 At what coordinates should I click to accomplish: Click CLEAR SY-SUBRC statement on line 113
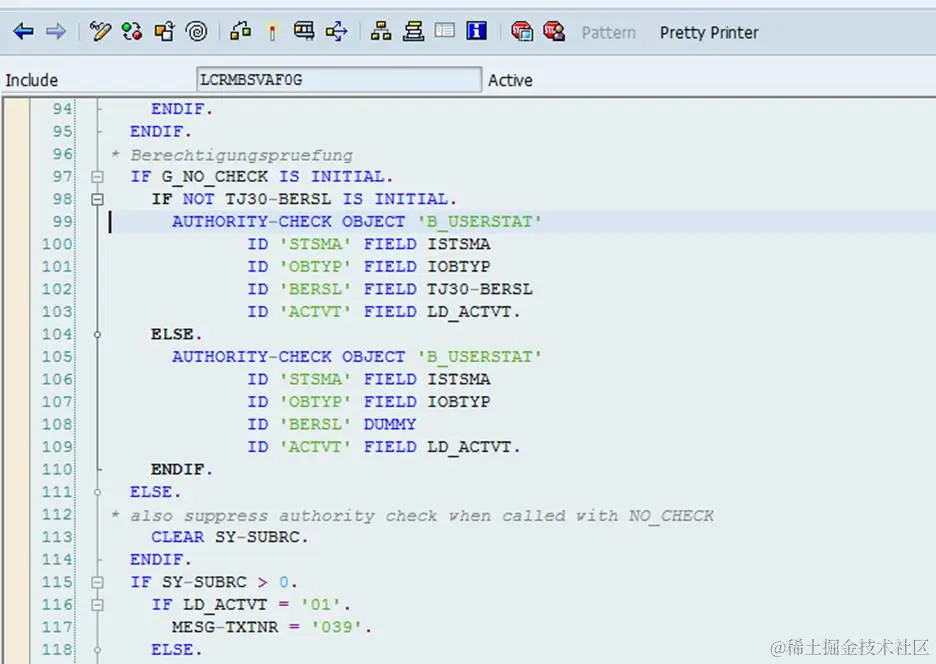click(x=229, y=537)
